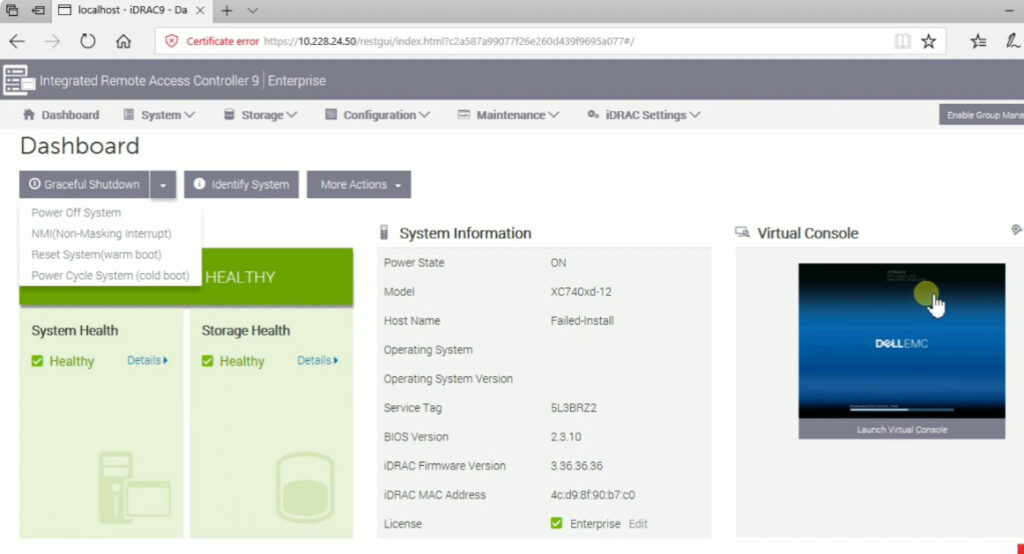Click the browser refresh icon
This screenshot has height=554, width=1024.
(88, 41)
